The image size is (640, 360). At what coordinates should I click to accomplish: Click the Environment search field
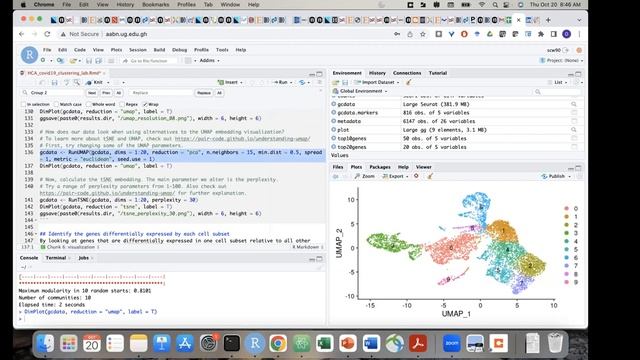coord(557,92)
